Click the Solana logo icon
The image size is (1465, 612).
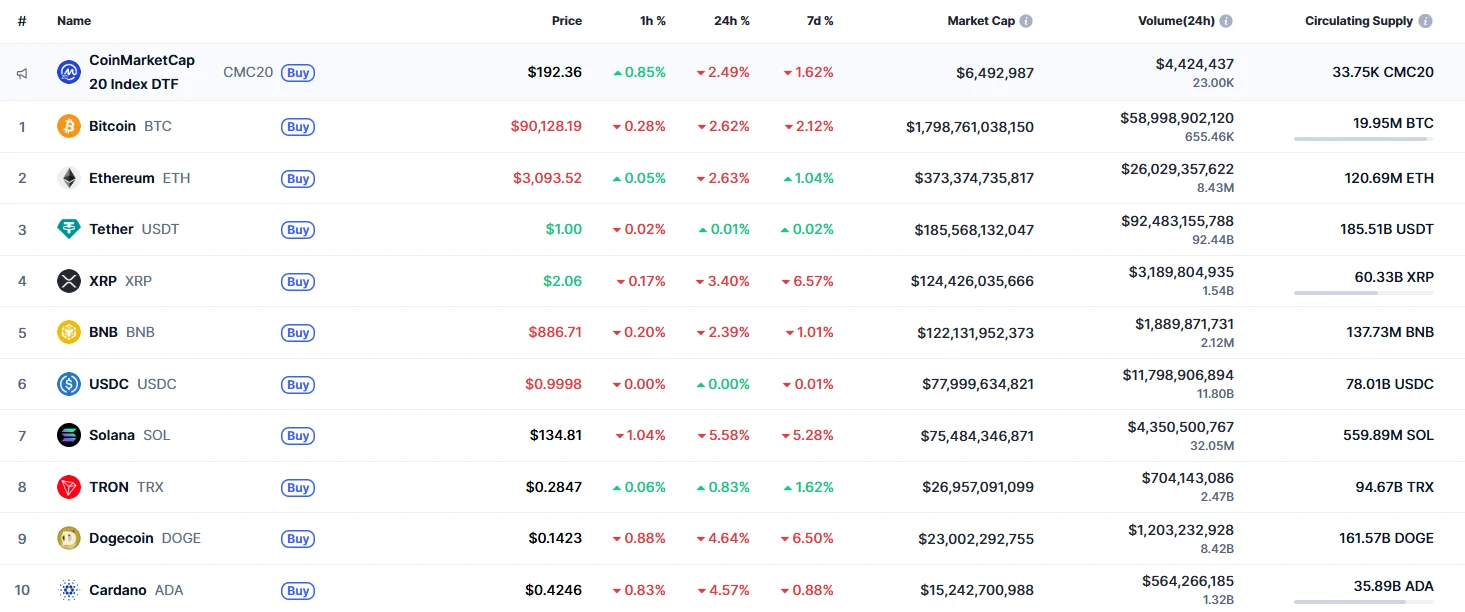click(69, 435)
